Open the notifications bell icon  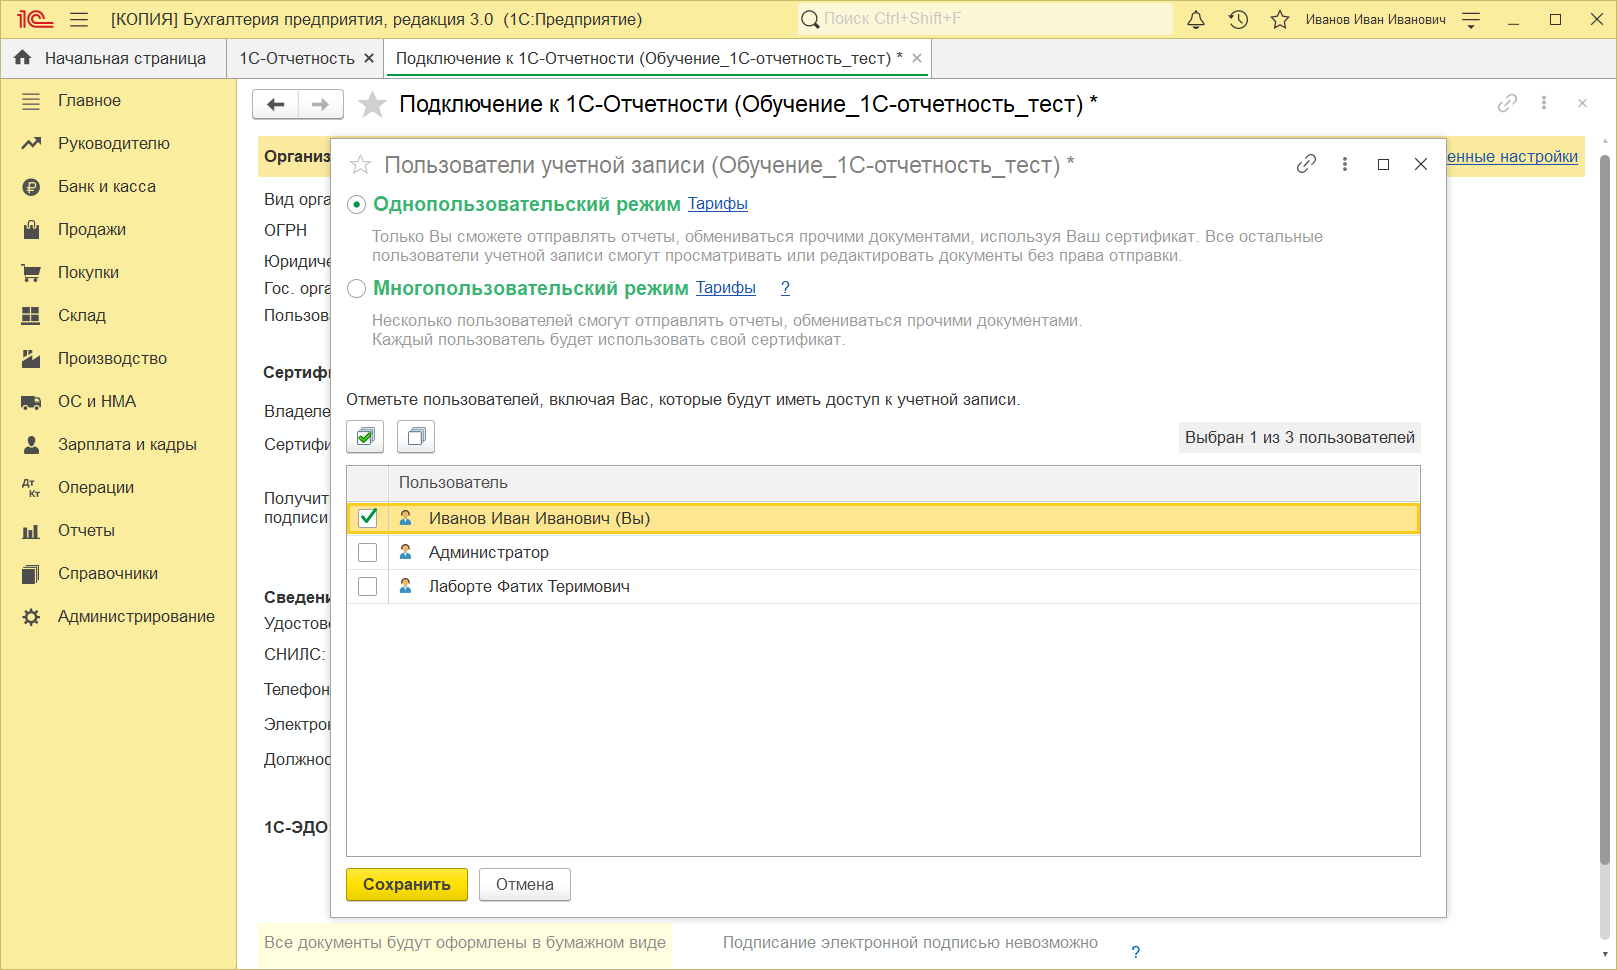1196,19
